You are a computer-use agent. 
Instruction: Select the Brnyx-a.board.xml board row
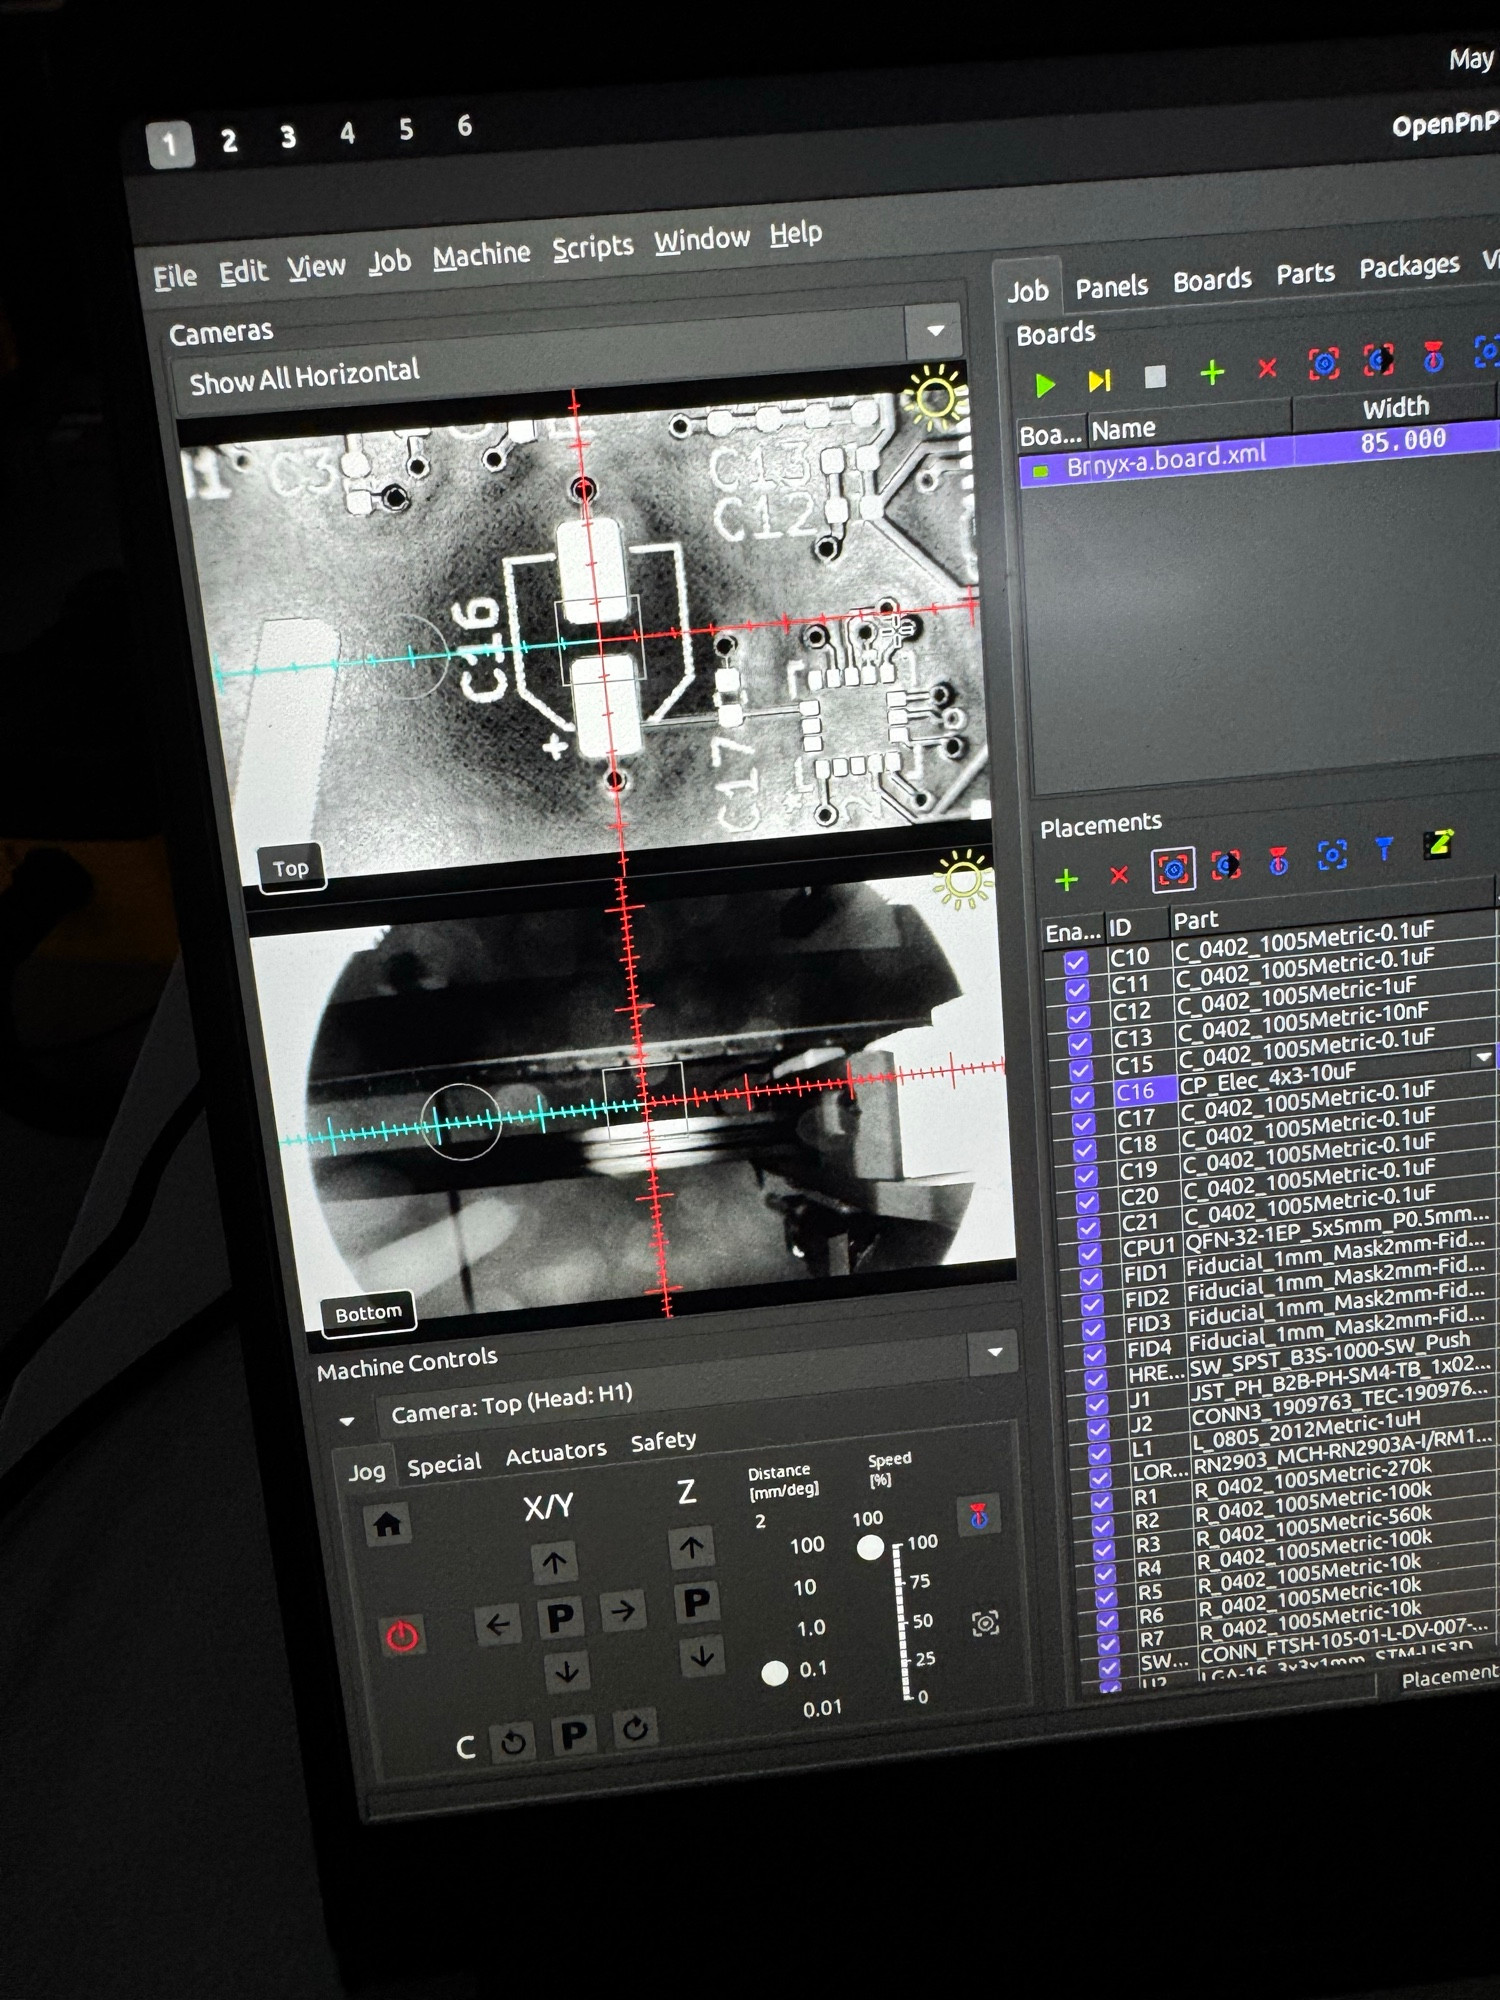pyautogui.click(x=1258, y=454)
